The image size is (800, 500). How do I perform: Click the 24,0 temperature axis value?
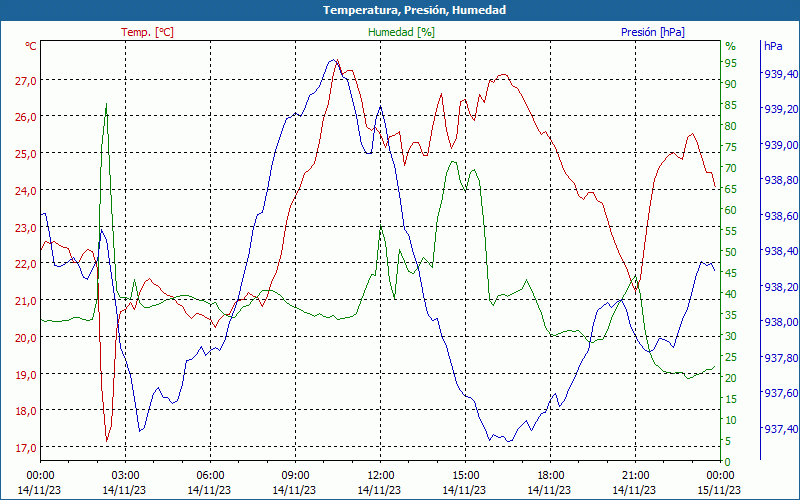pyautogui.click(x=26, y=190)
